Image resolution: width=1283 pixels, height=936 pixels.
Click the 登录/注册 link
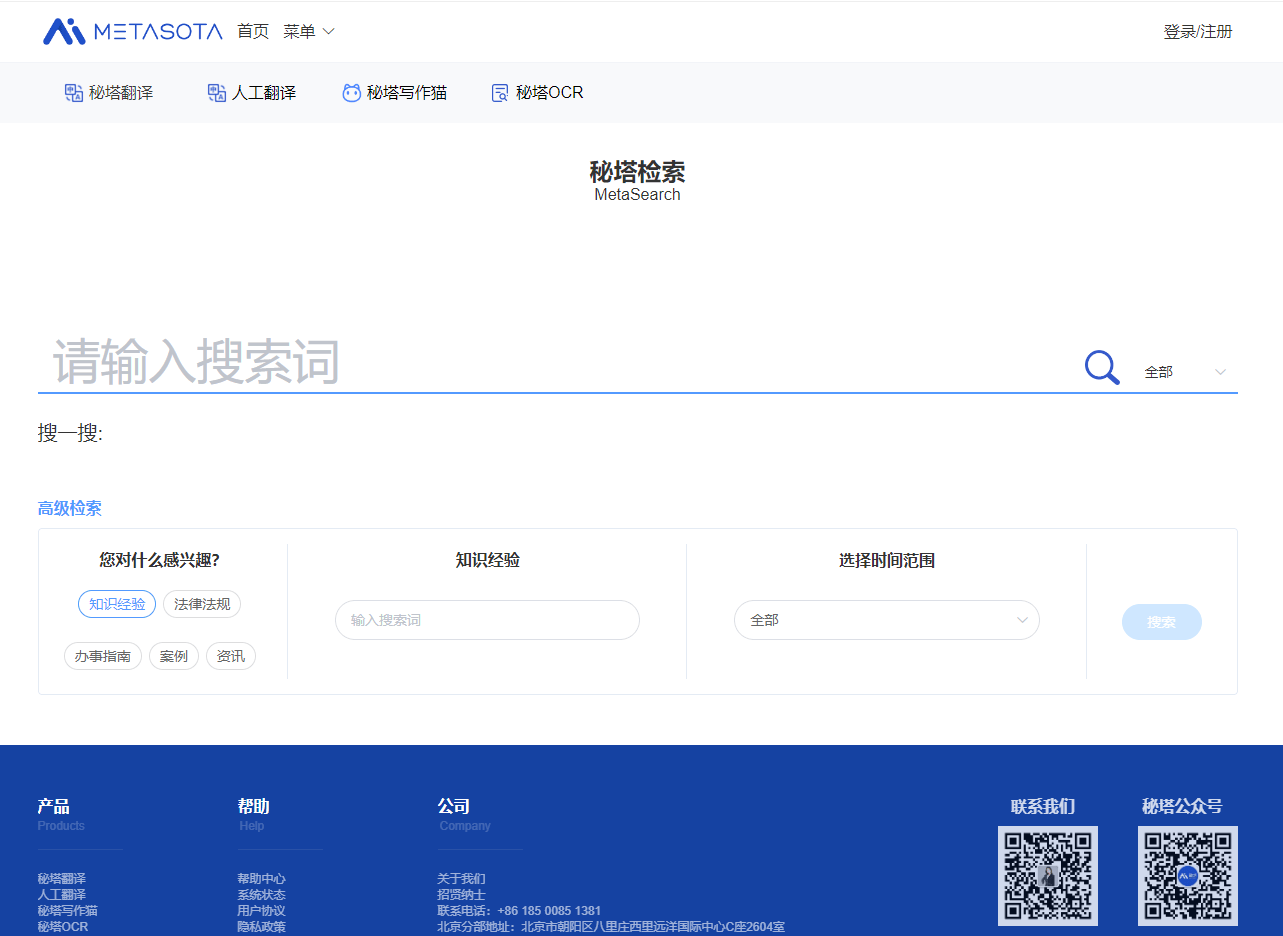point(1198,31)
